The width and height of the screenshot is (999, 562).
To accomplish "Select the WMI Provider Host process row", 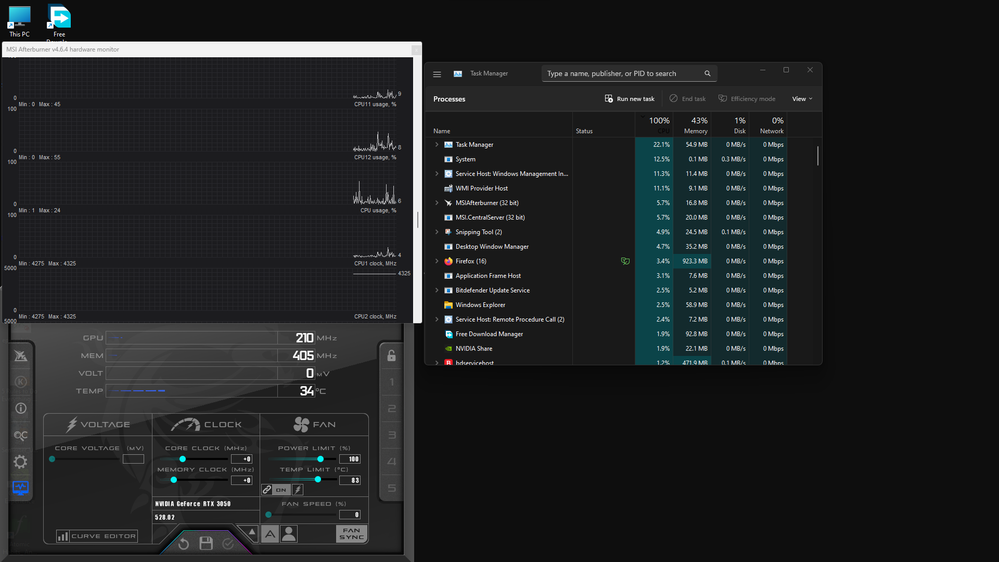I will point(608,188).
